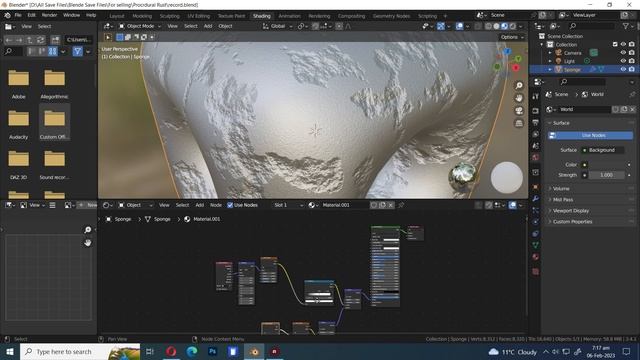640x360 pixels.
Task: Go back in the file browser
Action: [x=9, y=40]
